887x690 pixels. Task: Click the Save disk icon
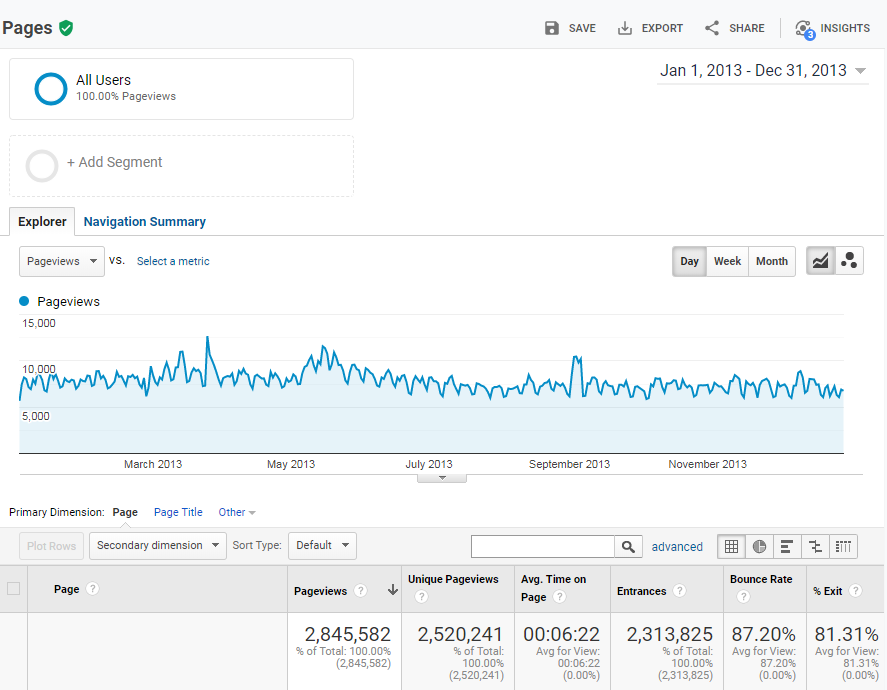[x=552, y=28]
